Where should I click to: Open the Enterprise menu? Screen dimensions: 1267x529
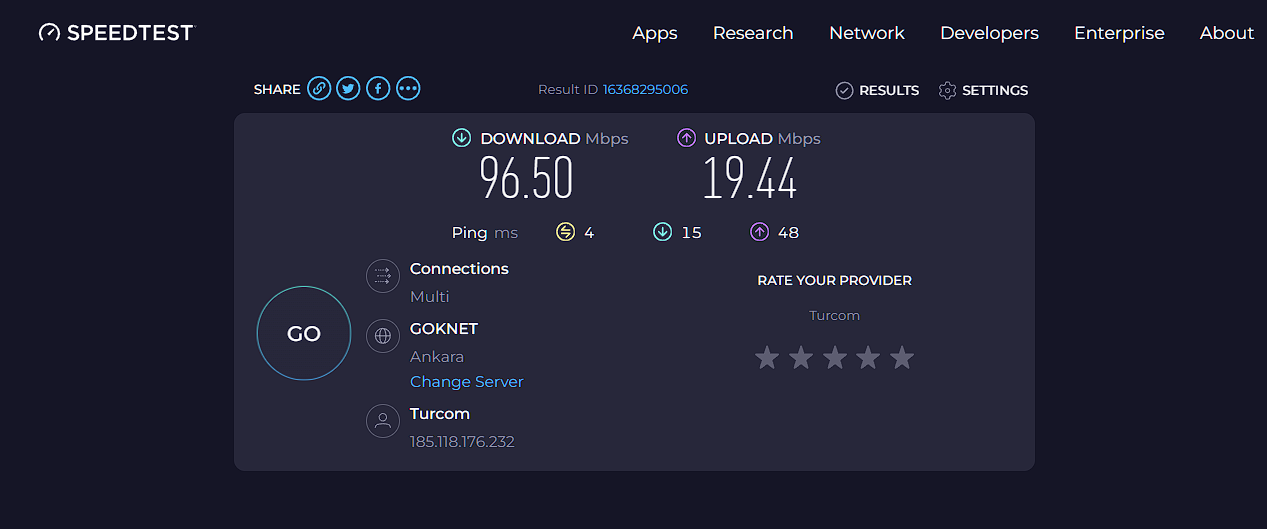(x=1119, y=33)
